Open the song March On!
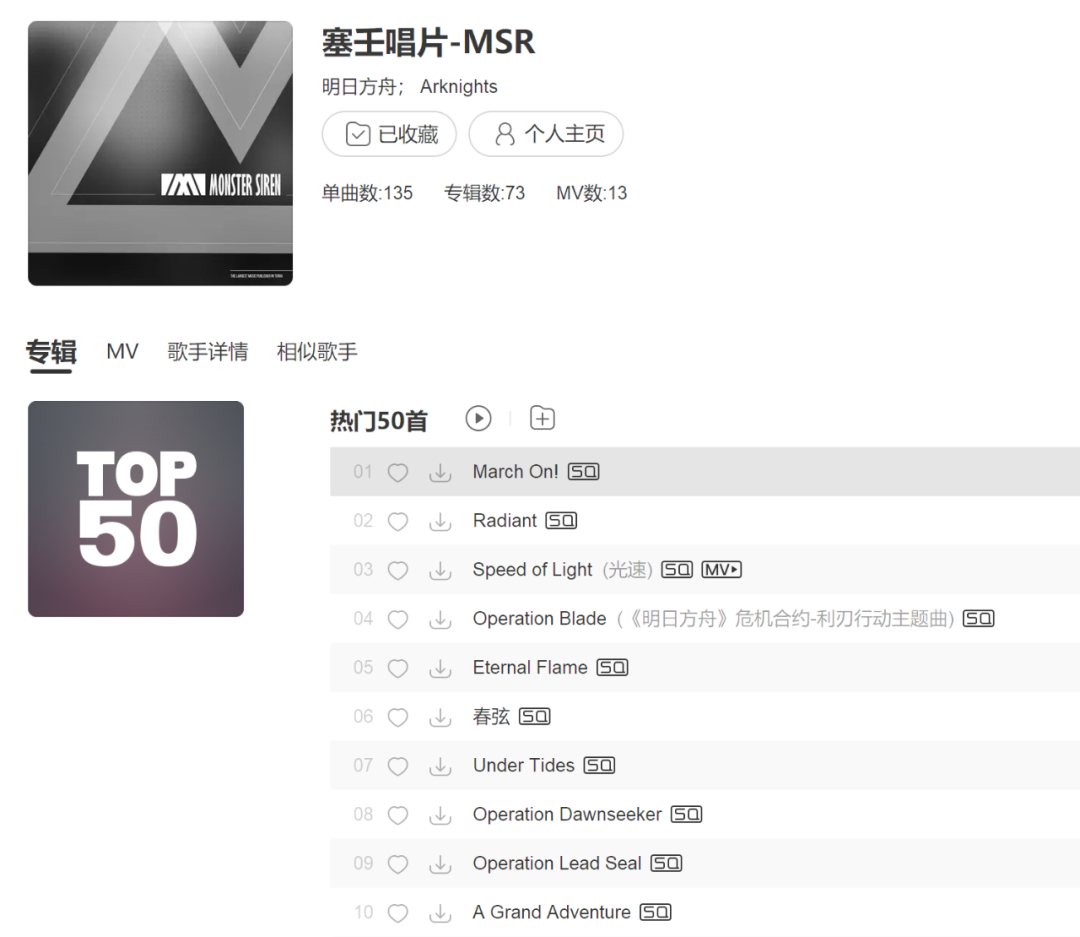The image size is (1080, 937). (x=515, y=472)
